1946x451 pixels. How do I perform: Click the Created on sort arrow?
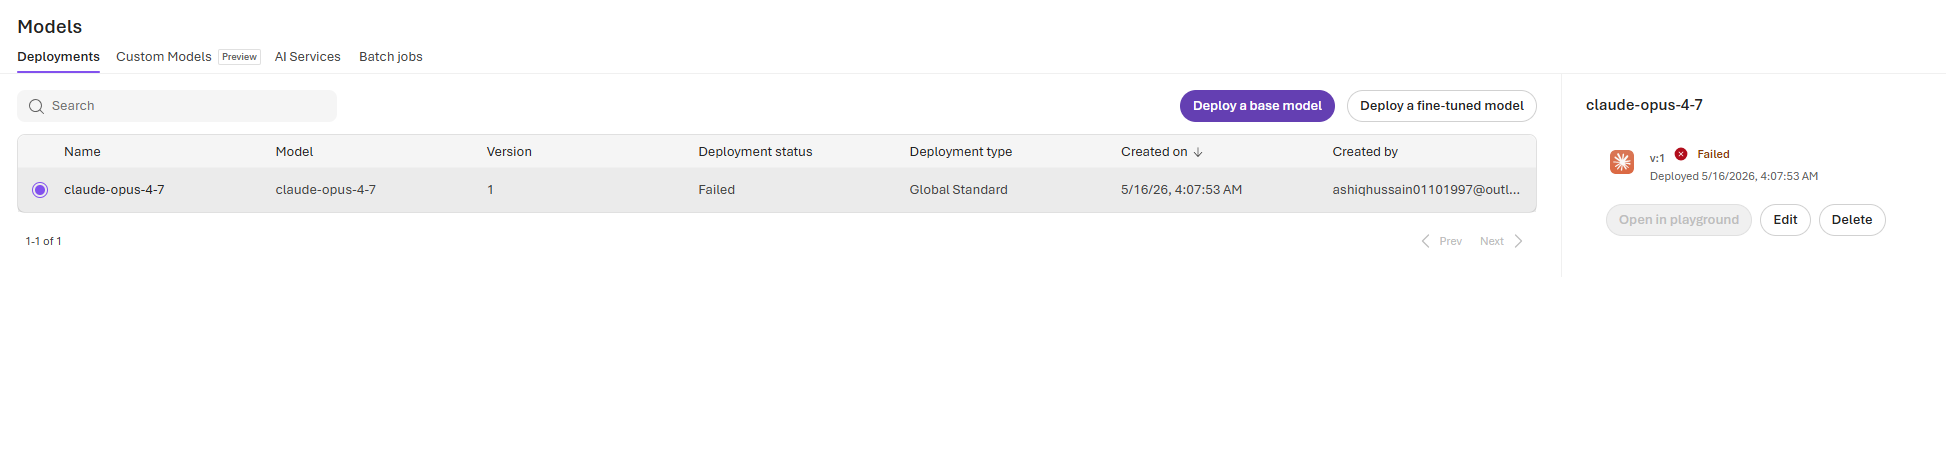tap(1198, 152)
